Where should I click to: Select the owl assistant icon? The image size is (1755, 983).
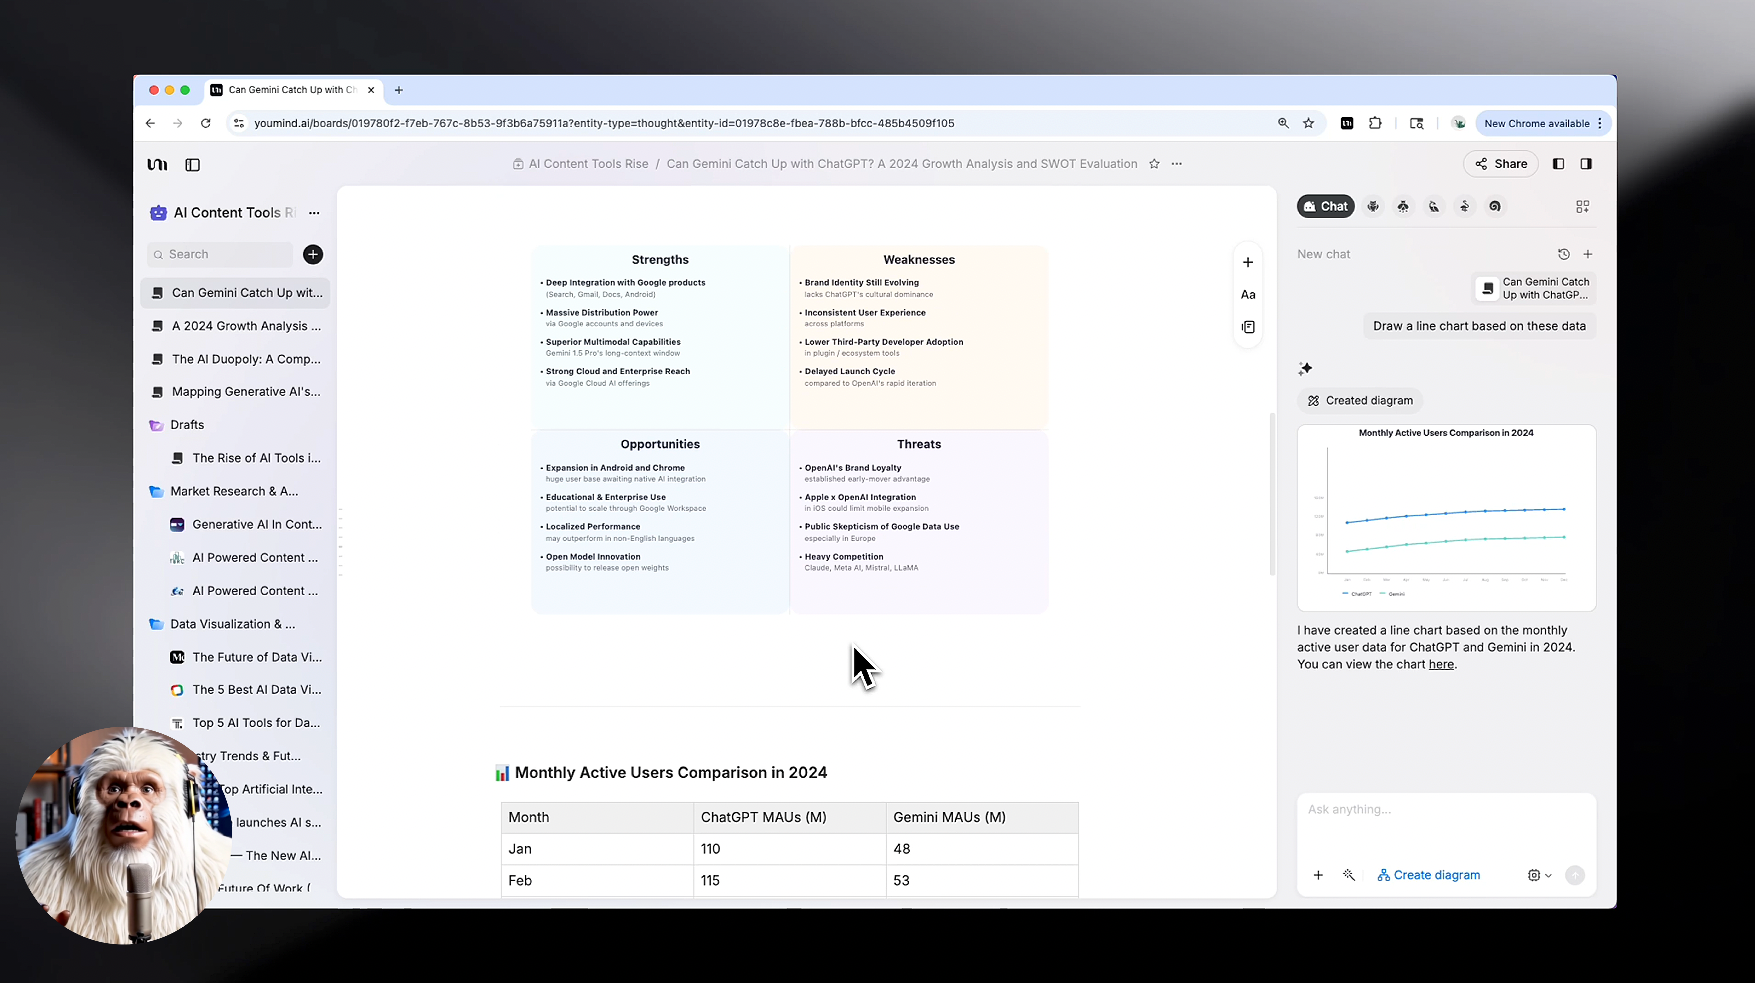1373,206
